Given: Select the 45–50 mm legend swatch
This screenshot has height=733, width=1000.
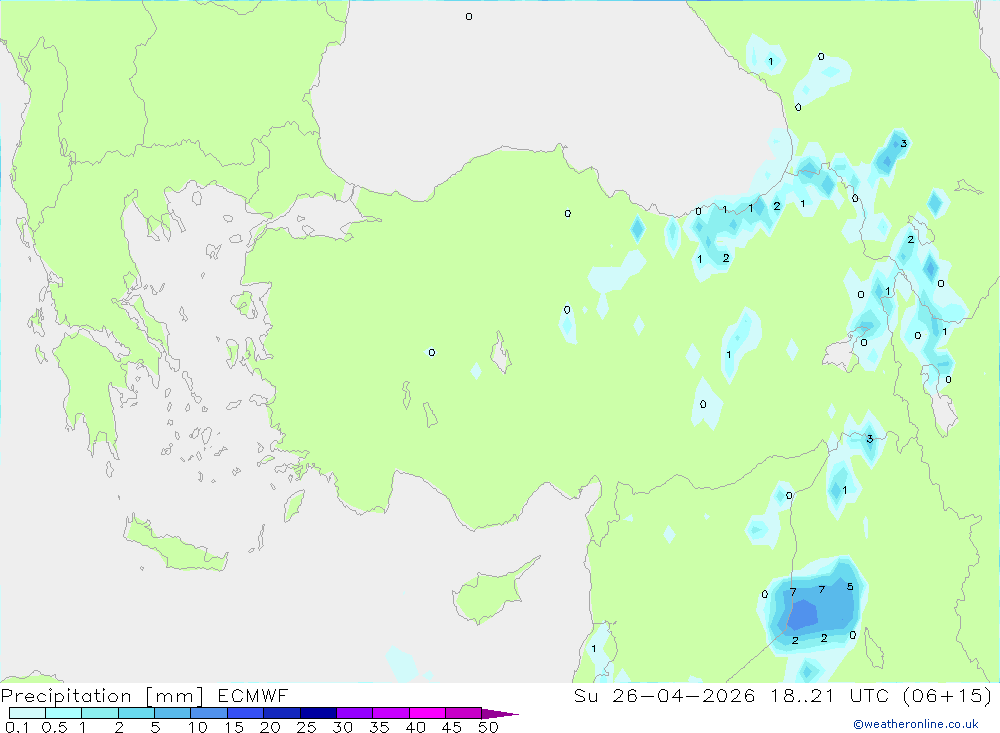Looking at the screenshot, I should 463,713.
